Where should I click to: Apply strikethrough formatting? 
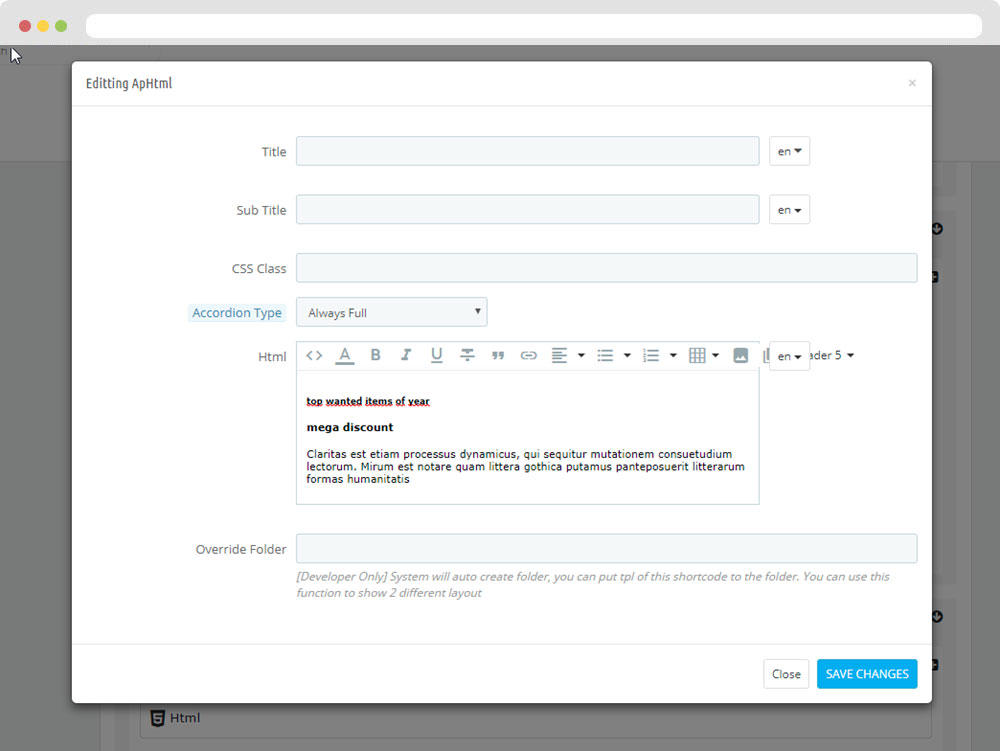[467, 355]
